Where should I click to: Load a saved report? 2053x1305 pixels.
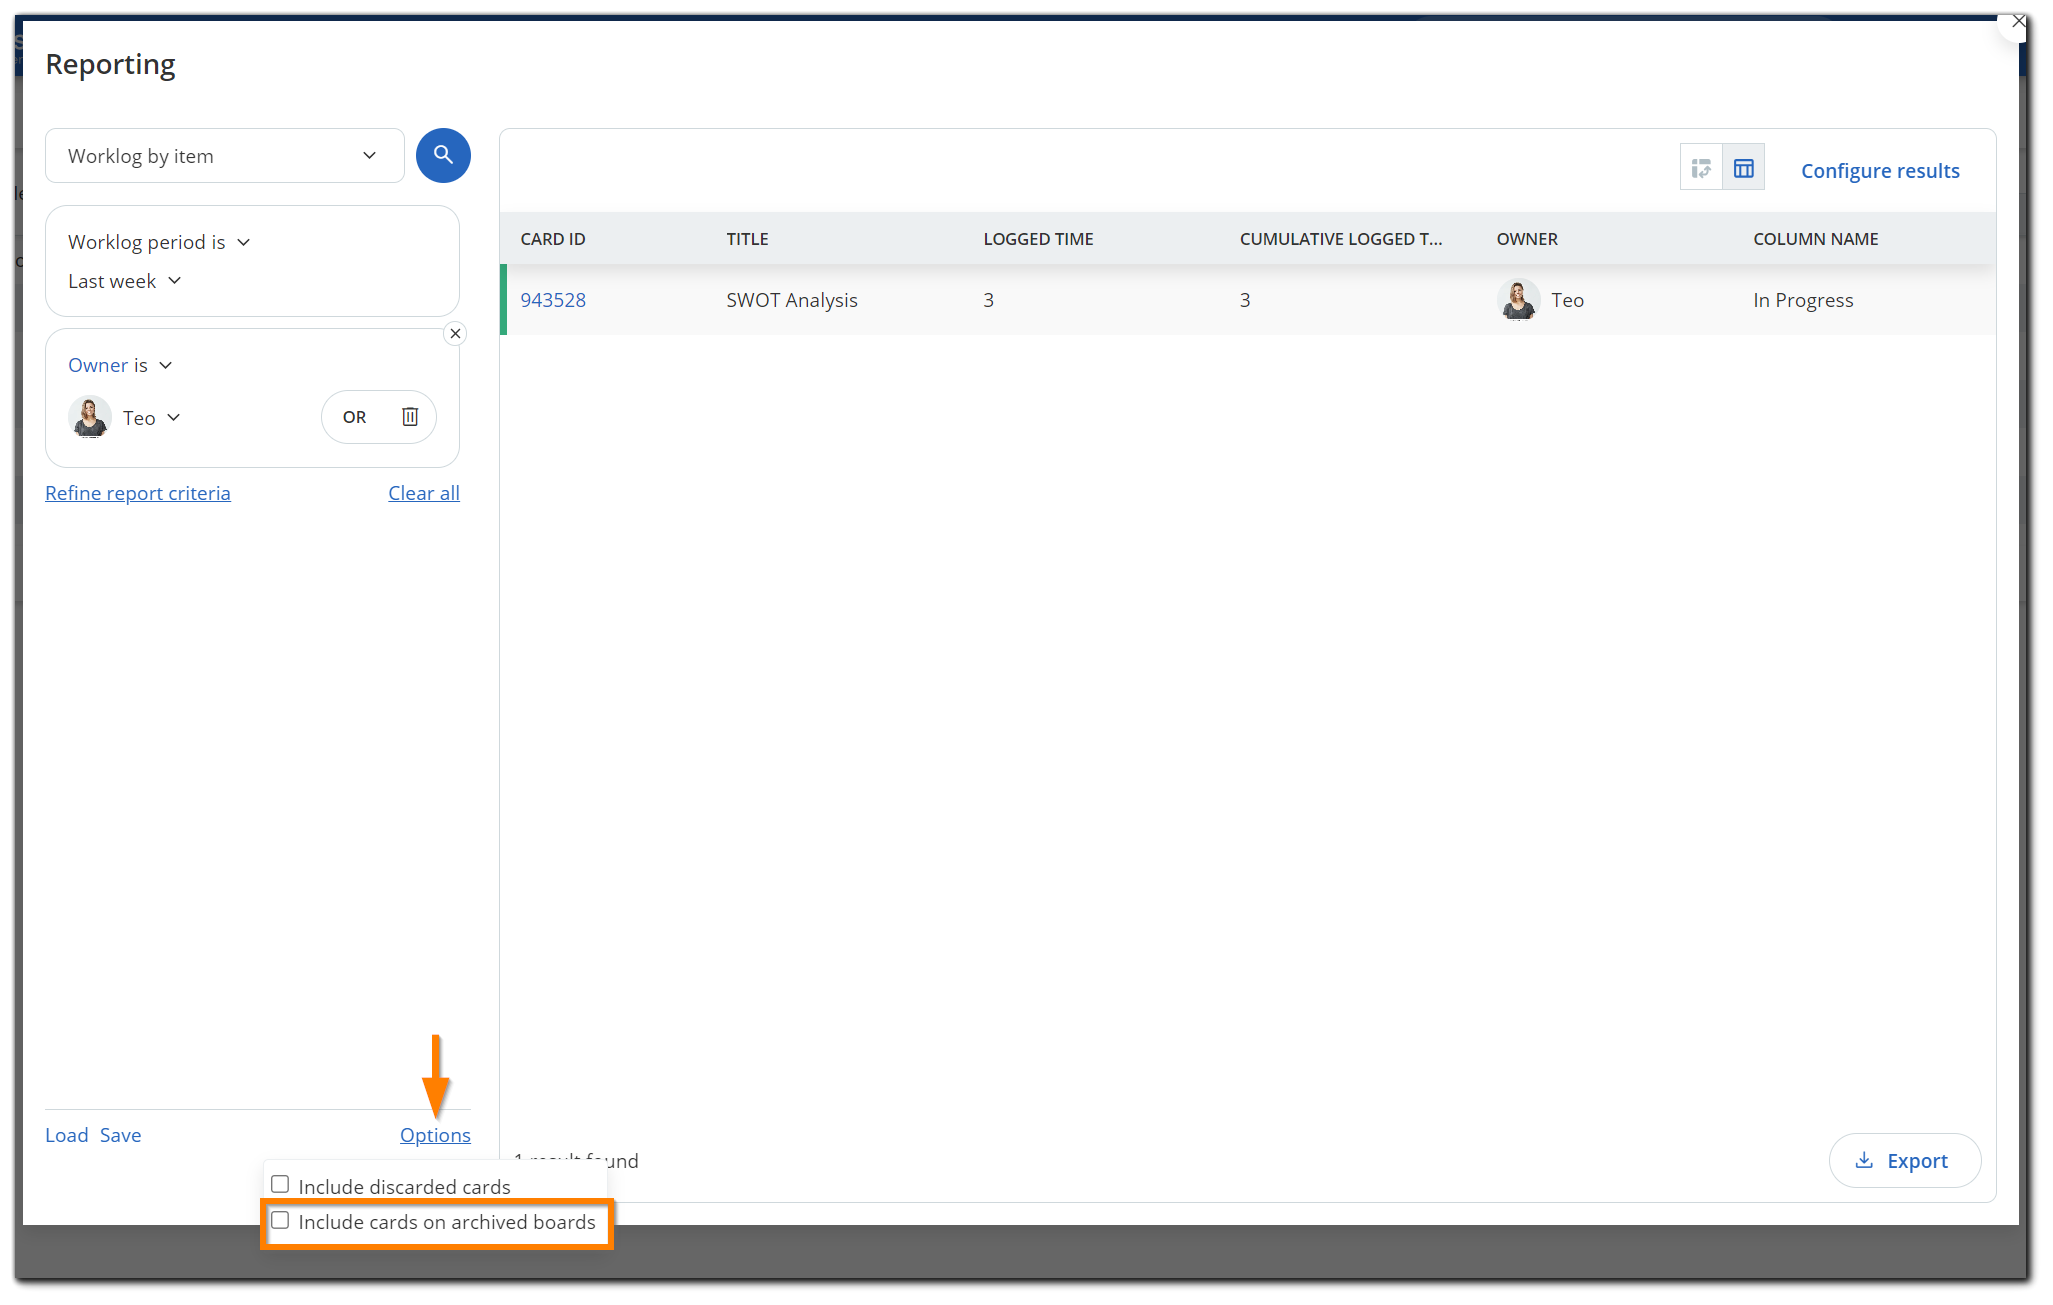[x=66, y=1135]
